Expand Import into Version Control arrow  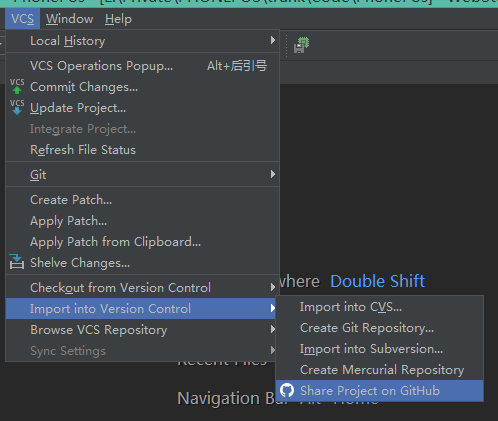click(273, 308)
